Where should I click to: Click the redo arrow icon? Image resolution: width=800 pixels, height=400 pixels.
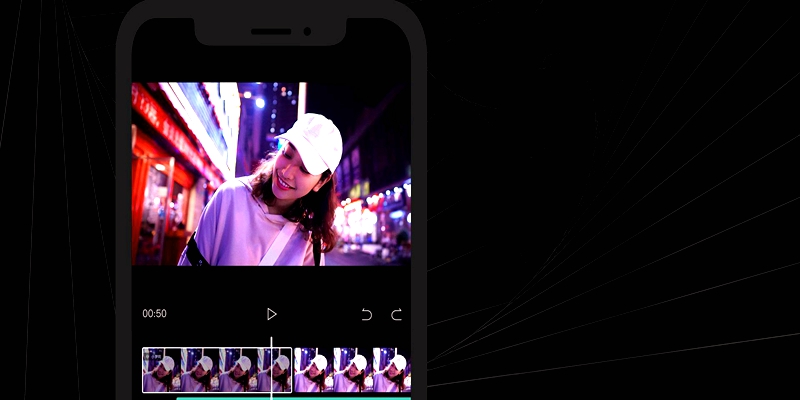click(396, 315)
